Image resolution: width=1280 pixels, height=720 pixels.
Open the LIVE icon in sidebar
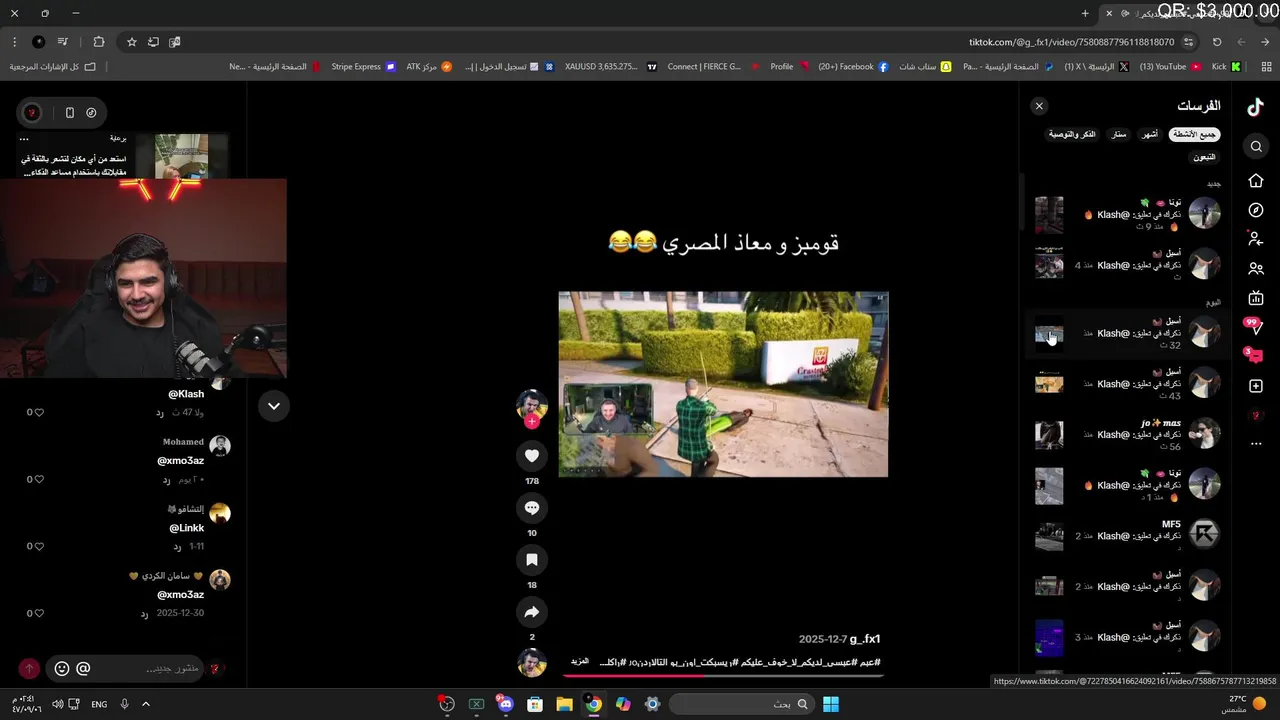(1256, 298)
